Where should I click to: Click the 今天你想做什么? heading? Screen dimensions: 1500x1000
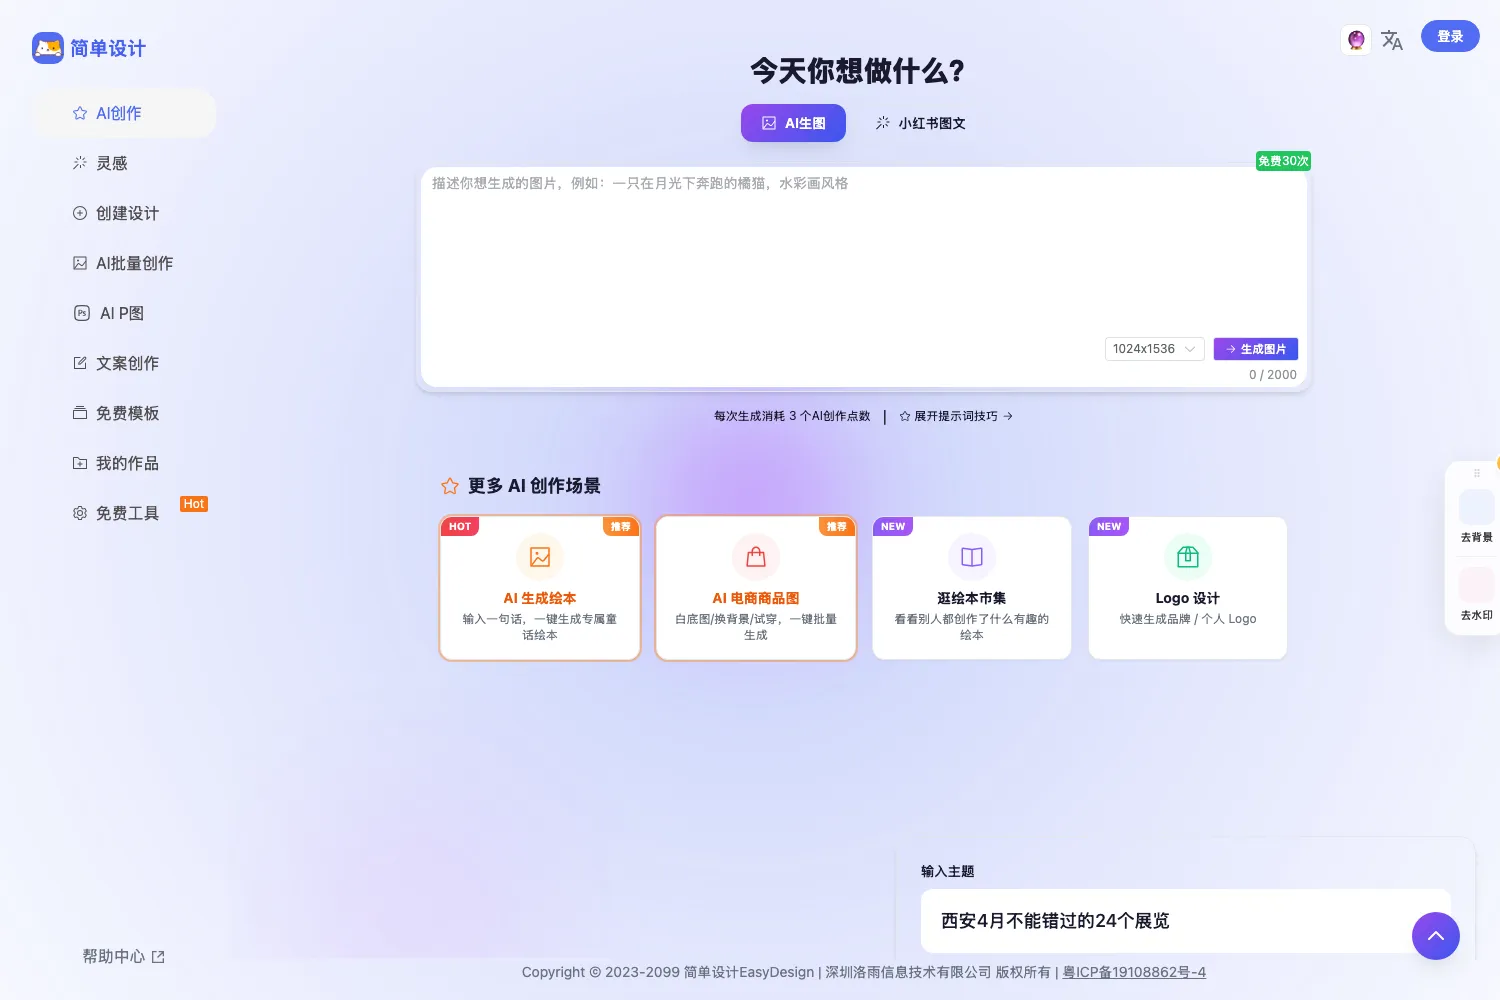point(858,71)
